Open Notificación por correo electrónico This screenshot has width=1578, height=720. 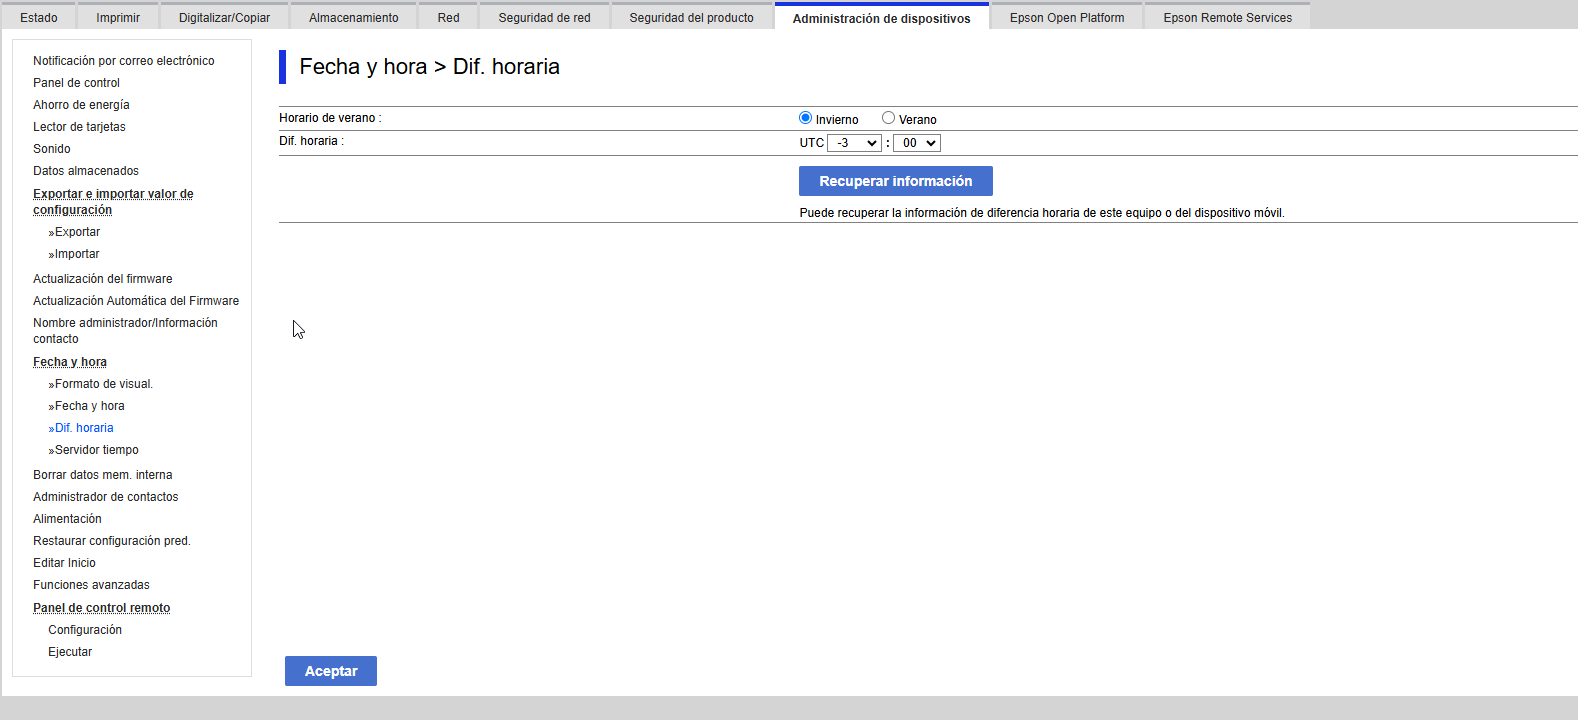coord(124,61)
